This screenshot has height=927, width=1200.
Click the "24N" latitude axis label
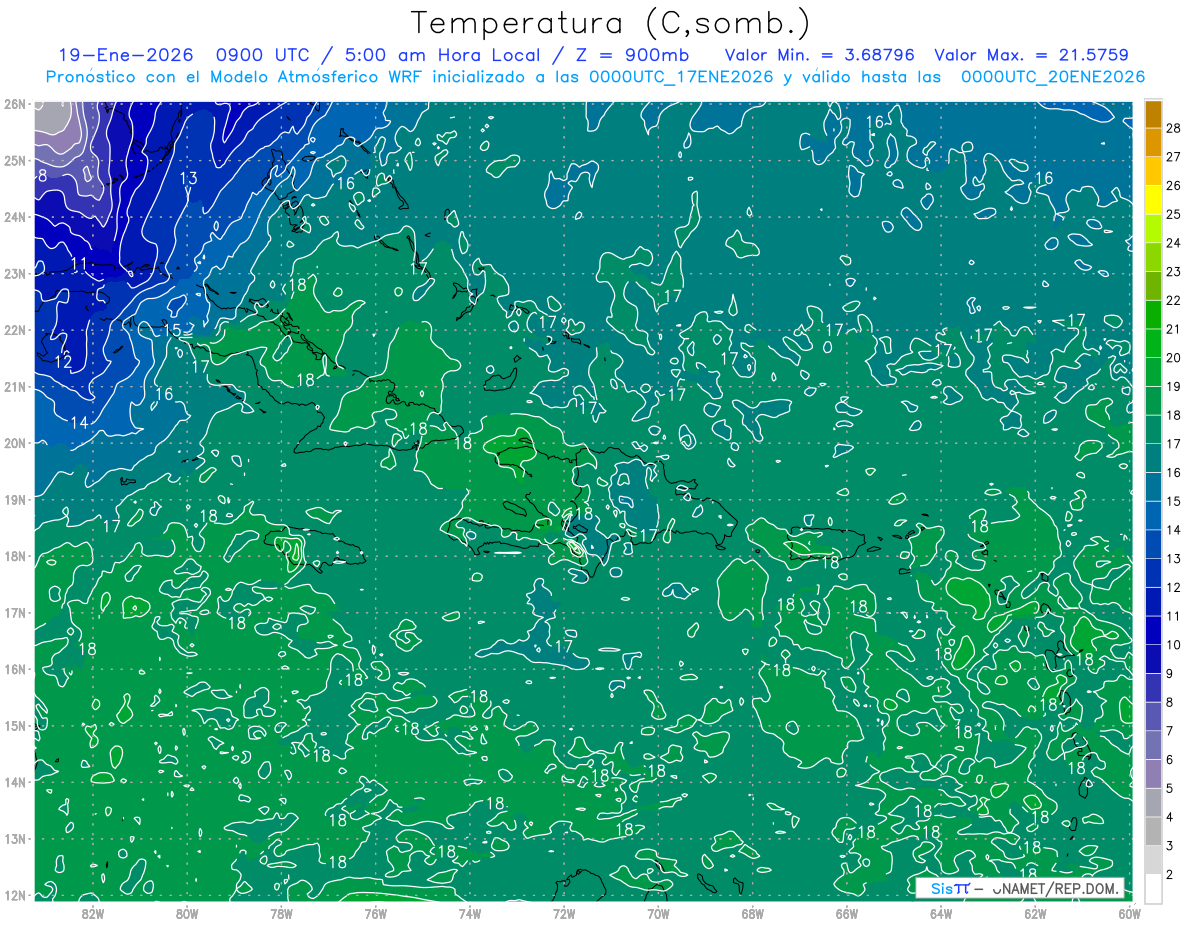[x=15, y=216]
